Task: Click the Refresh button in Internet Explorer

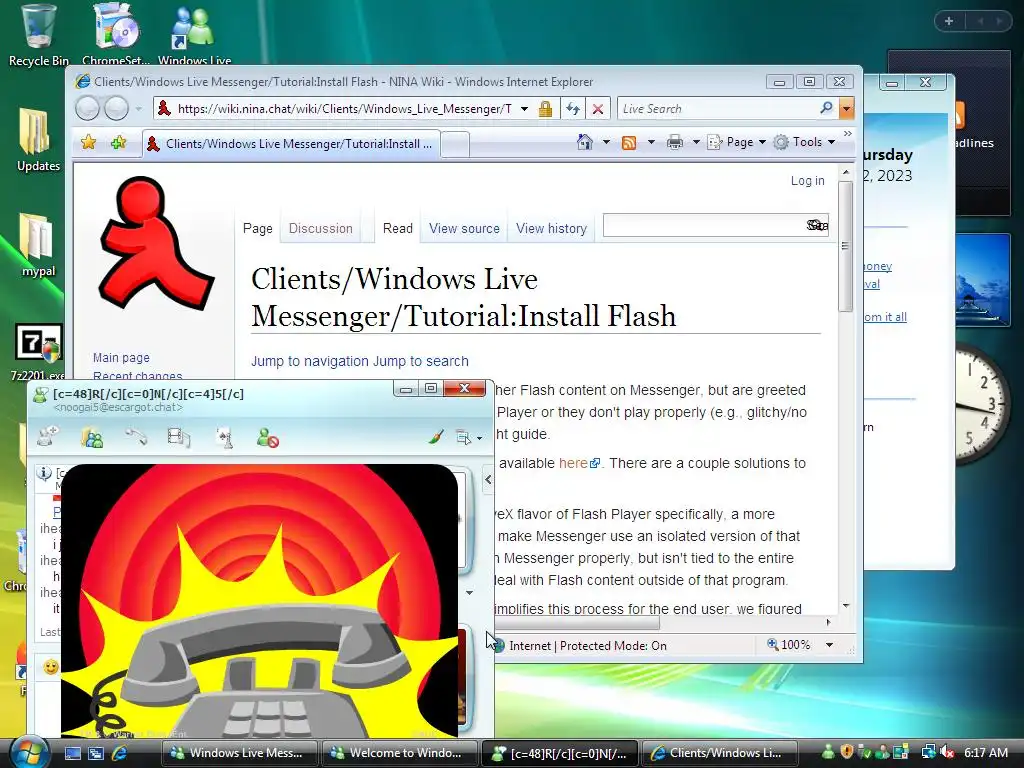Action: [x=573, y=109]
